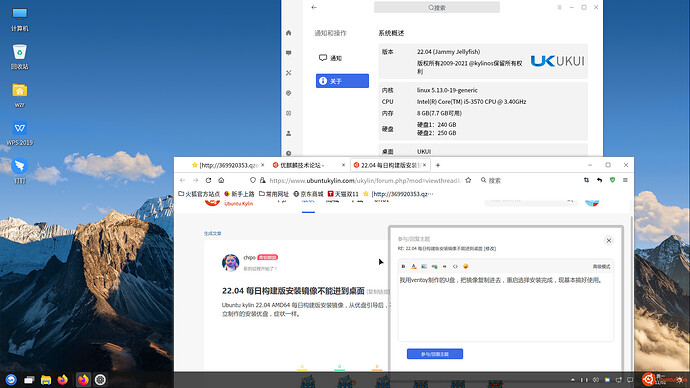This screenshot has height=388, width=690.
Task: Close the 优麒麟技术论坛 tab
Action: click(343, 165)
